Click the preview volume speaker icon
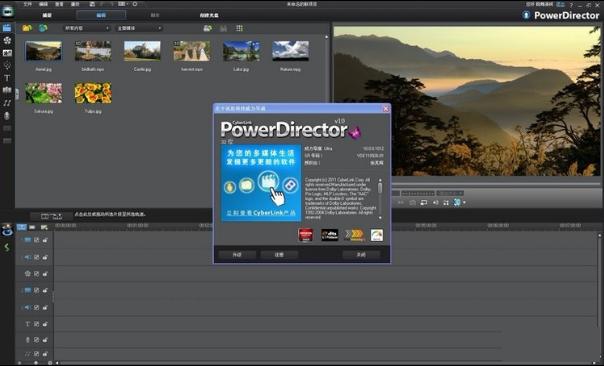Viewport: 604px width, 366px height. pyautogui.click(x=435, y=202)
